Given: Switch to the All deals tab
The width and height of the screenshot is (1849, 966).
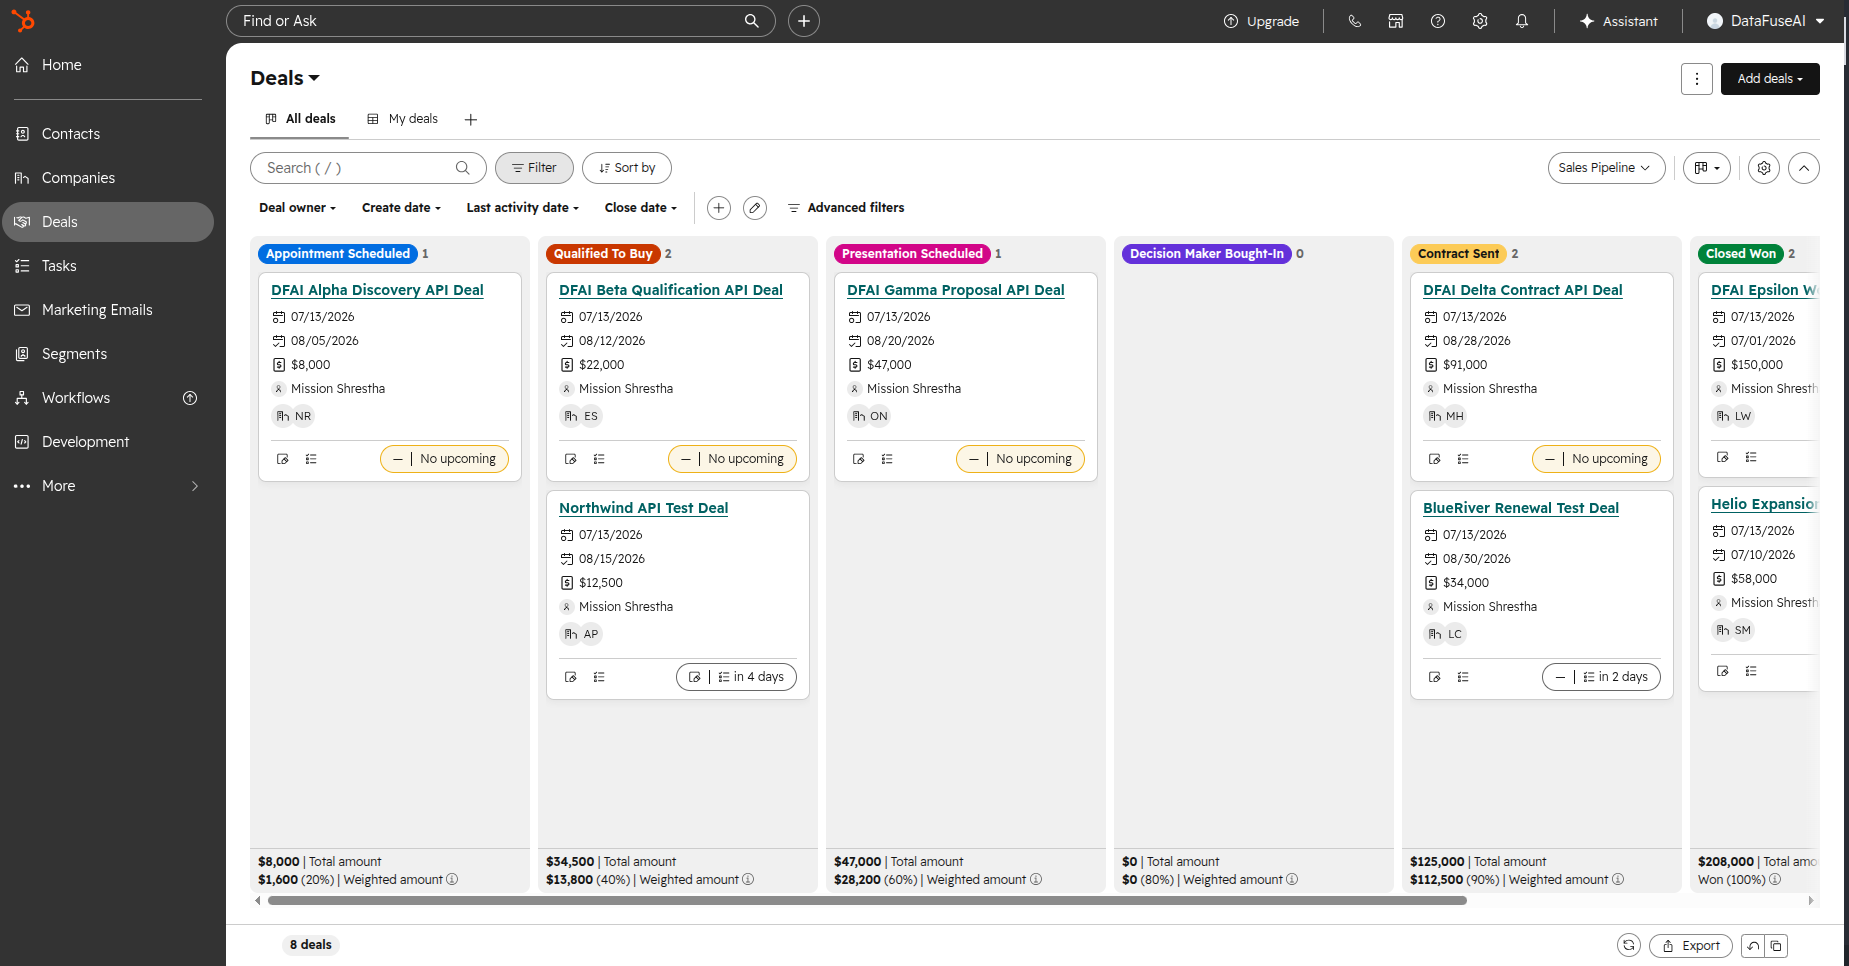Looking at the screenshot, I should tap(300, 119).
